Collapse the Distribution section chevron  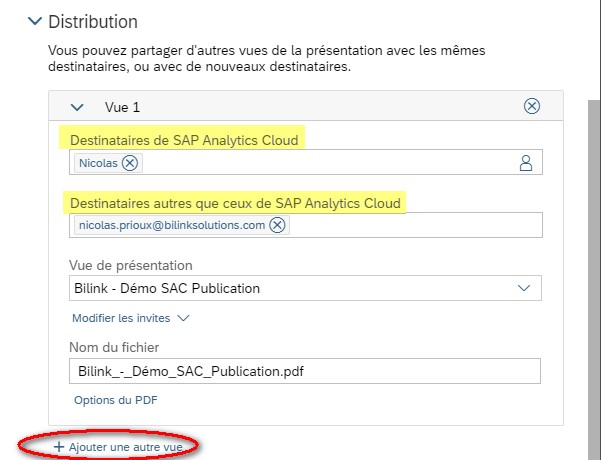pos(35,21)
